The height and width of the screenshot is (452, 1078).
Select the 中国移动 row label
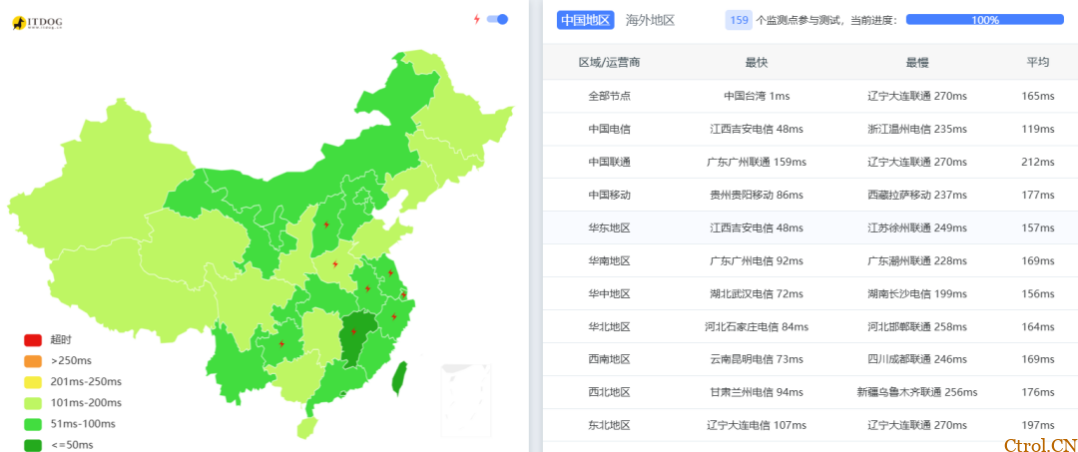[x=609, y=195]
